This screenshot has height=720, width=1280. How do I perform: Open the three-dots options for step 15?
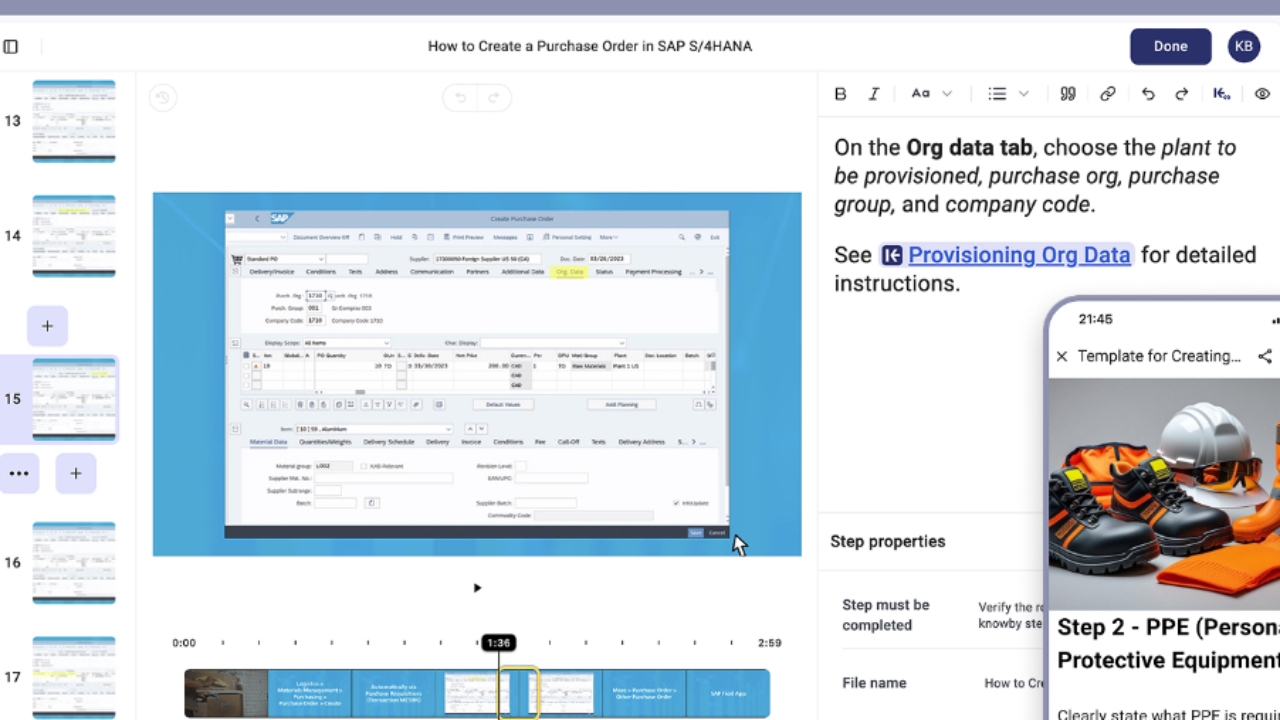[19, 473]
